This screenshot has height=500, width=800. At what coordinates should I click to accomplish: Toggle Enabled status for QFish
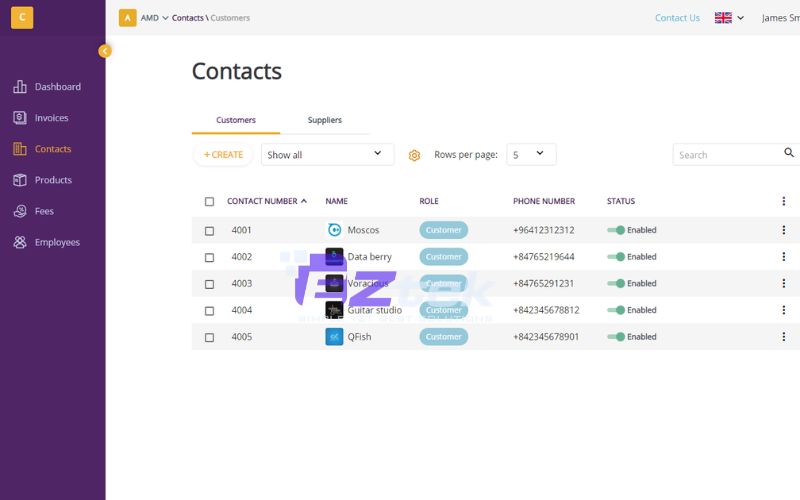pos(616,337)
